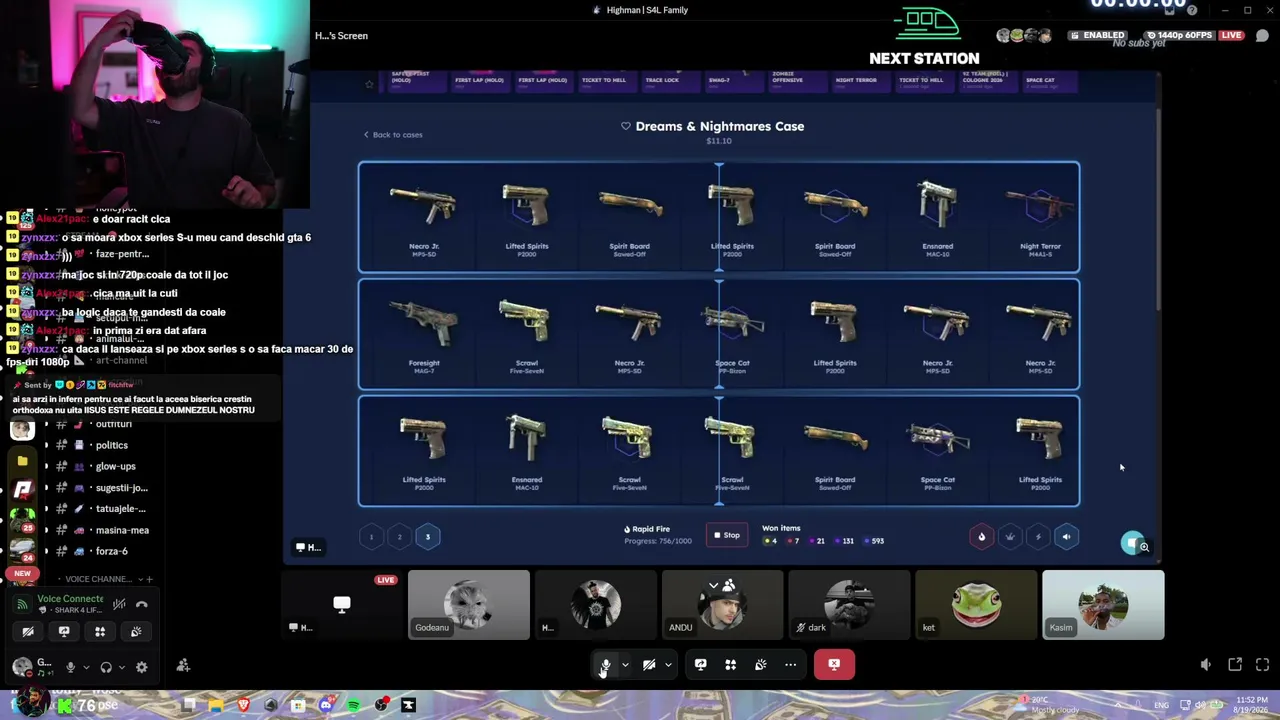Image resolution: width=1280 pixels, height=720 pixels.
Task: Open dark's participant tile
Action: 850,605
